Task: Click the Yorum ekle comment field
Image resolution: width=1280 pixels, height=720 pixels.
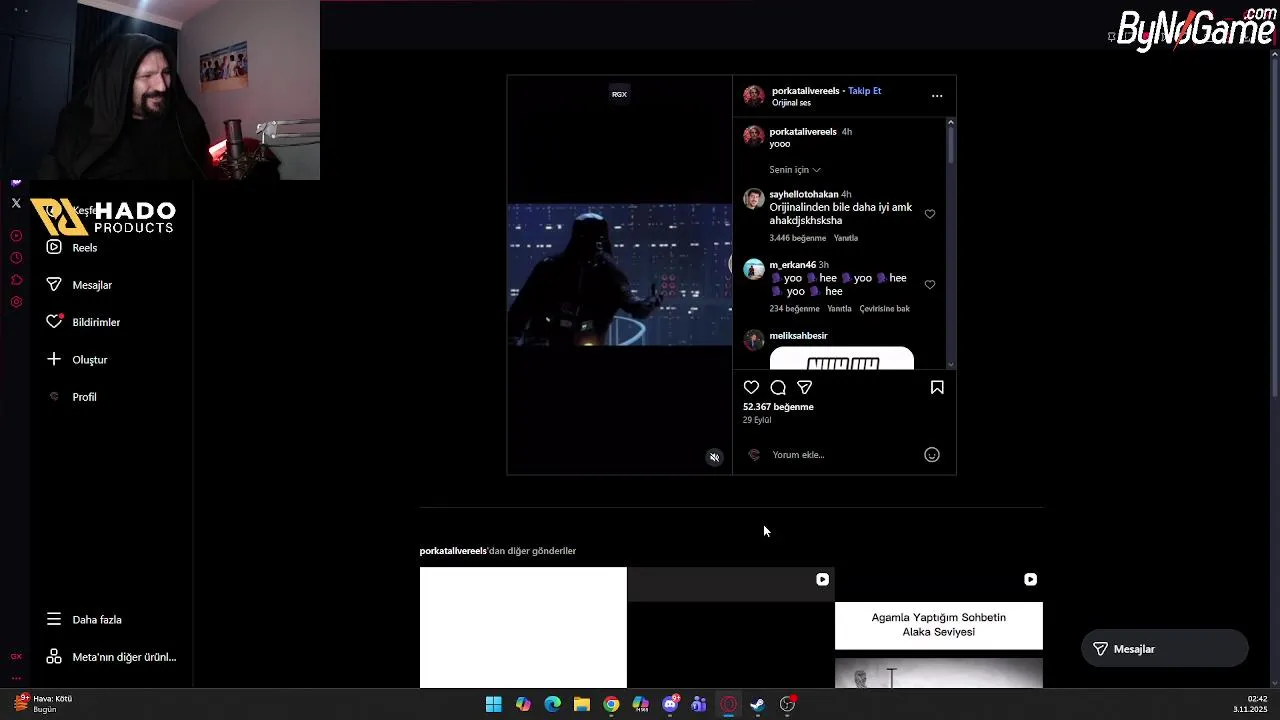Action: pyautogui.click(x=845, y=455)
